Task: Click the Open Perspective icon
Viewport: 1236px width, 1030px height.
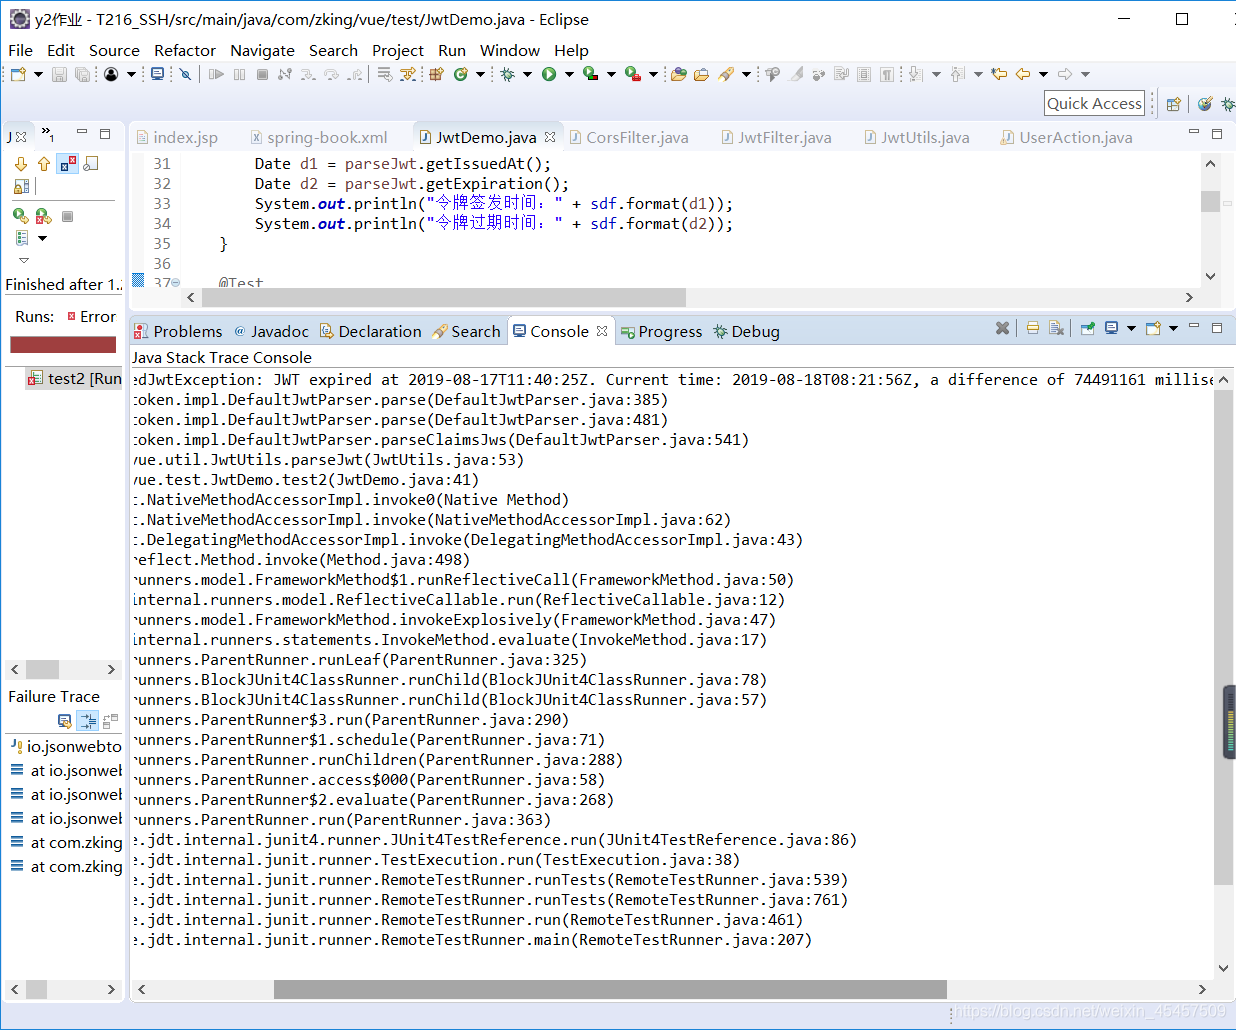Action: [x=1174, y=103]
